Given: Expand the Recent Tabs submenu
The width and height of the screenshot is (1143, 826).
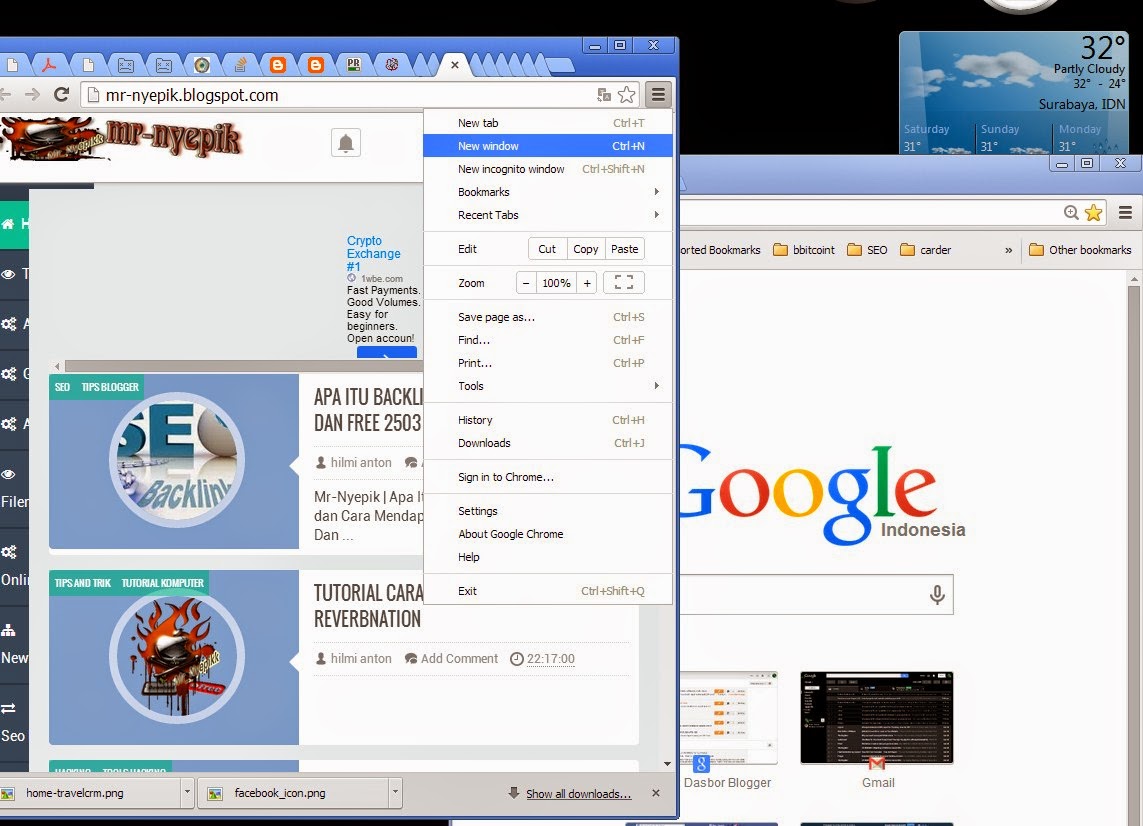Looking at the screenshot, I should (x=547, y=215).
